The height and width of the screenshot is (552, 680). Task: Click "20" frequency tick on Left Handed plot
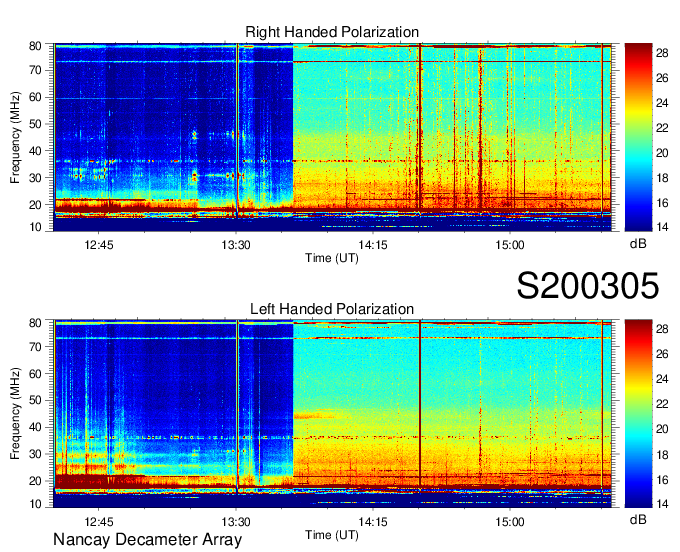tap(36, 481)
